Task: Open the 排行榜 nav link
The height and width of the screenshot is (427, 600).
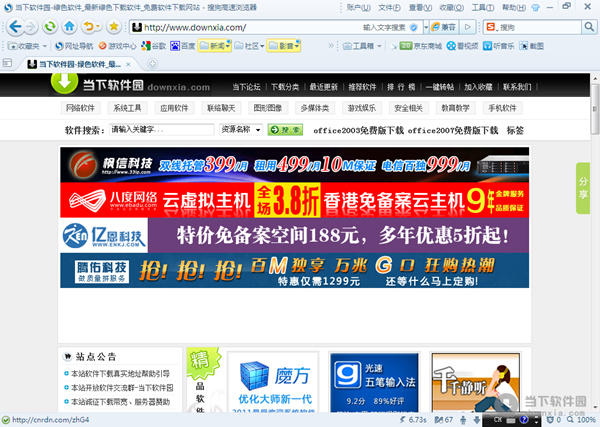Action: 401,87
